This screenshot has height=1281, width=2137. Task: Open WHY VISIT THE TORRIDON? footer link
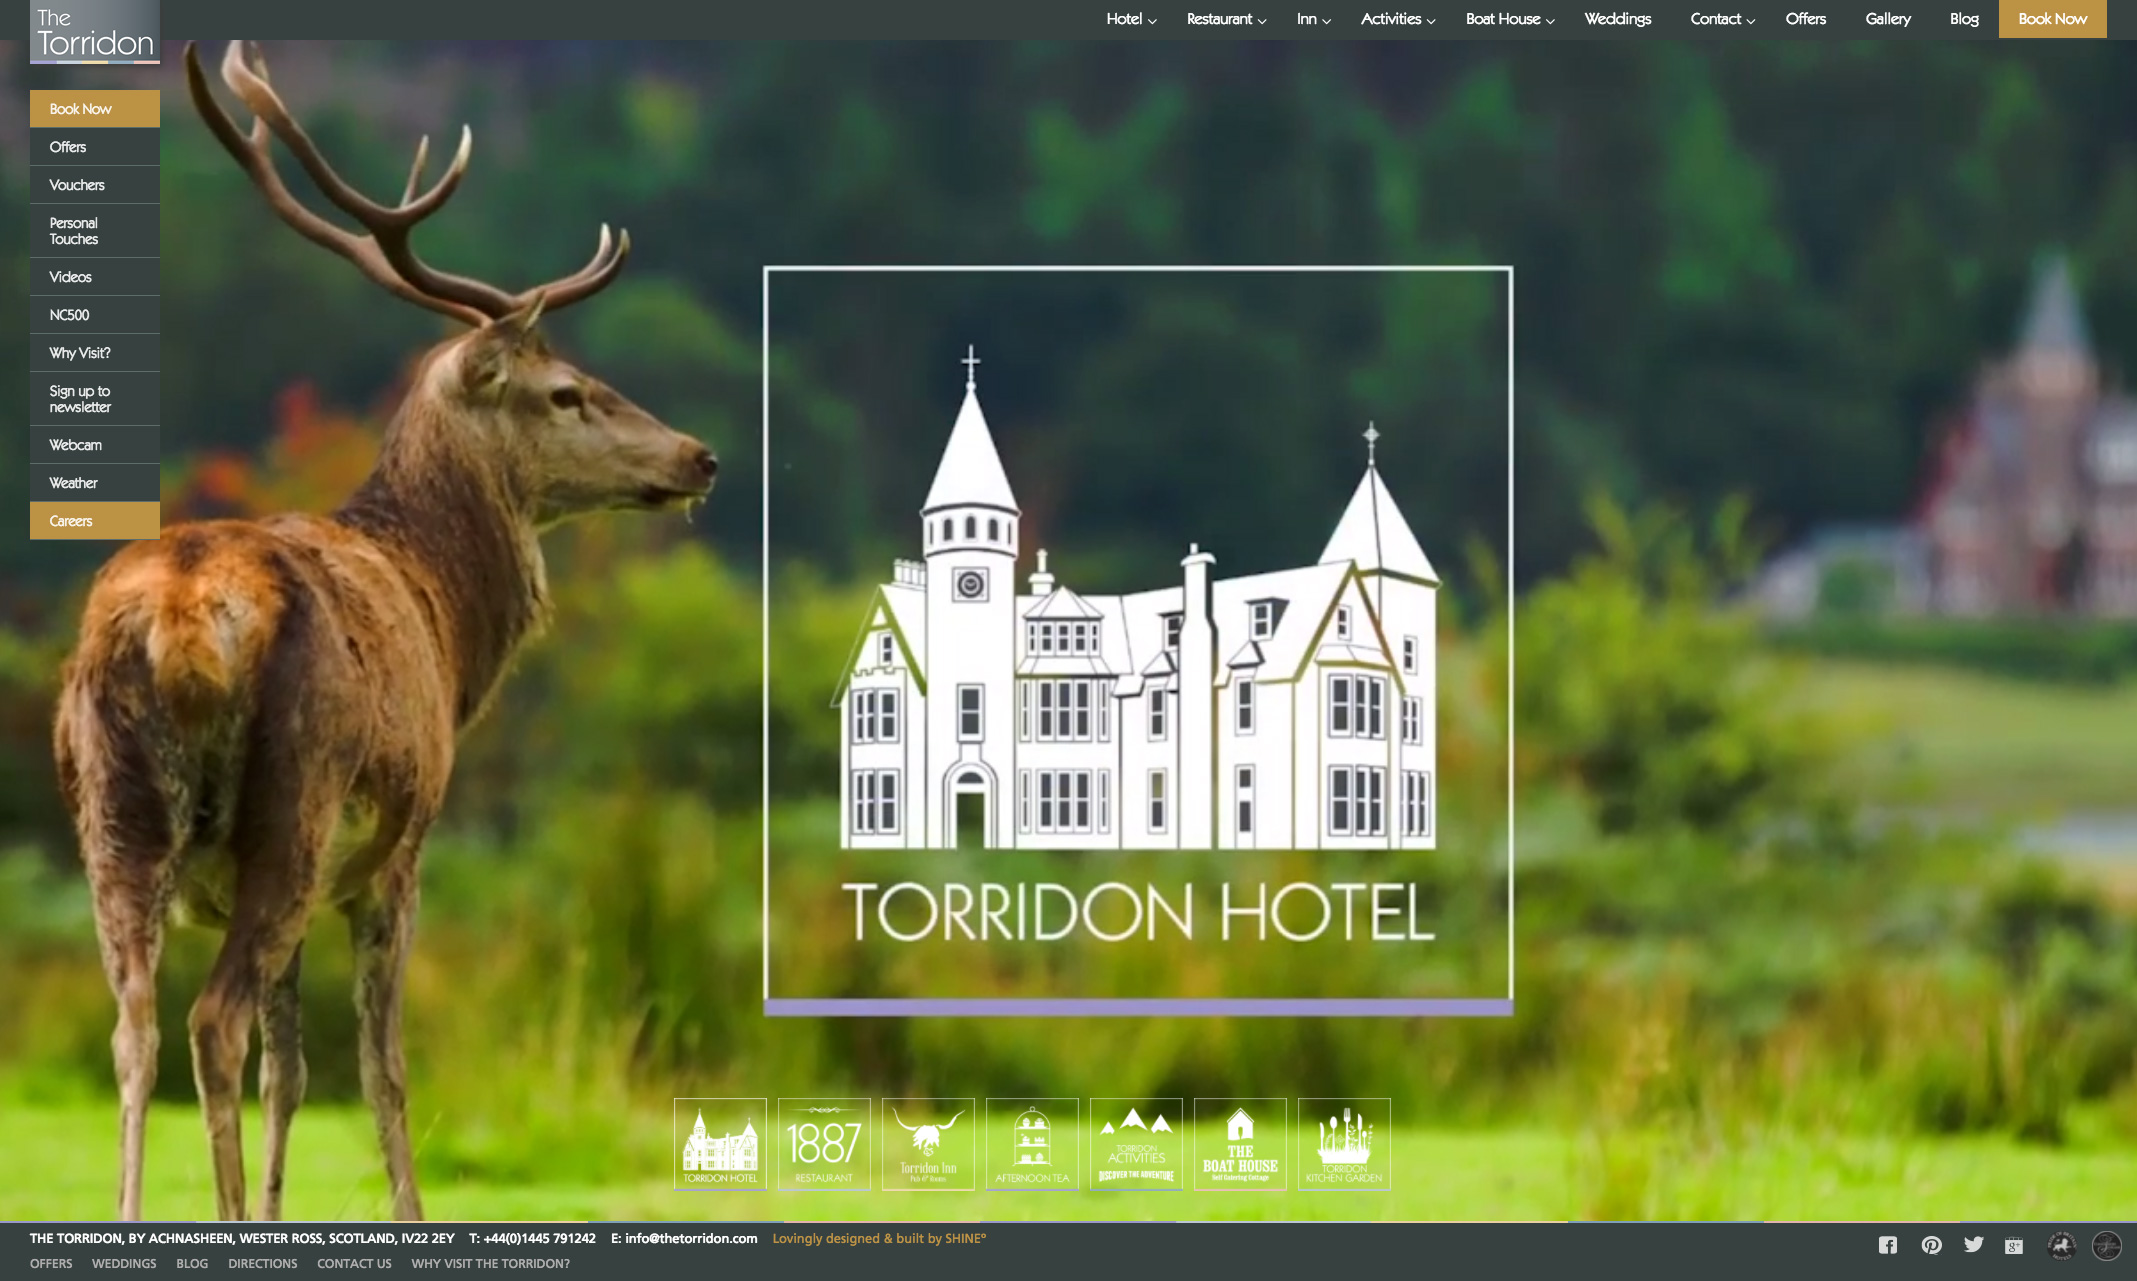point(490,1264)
